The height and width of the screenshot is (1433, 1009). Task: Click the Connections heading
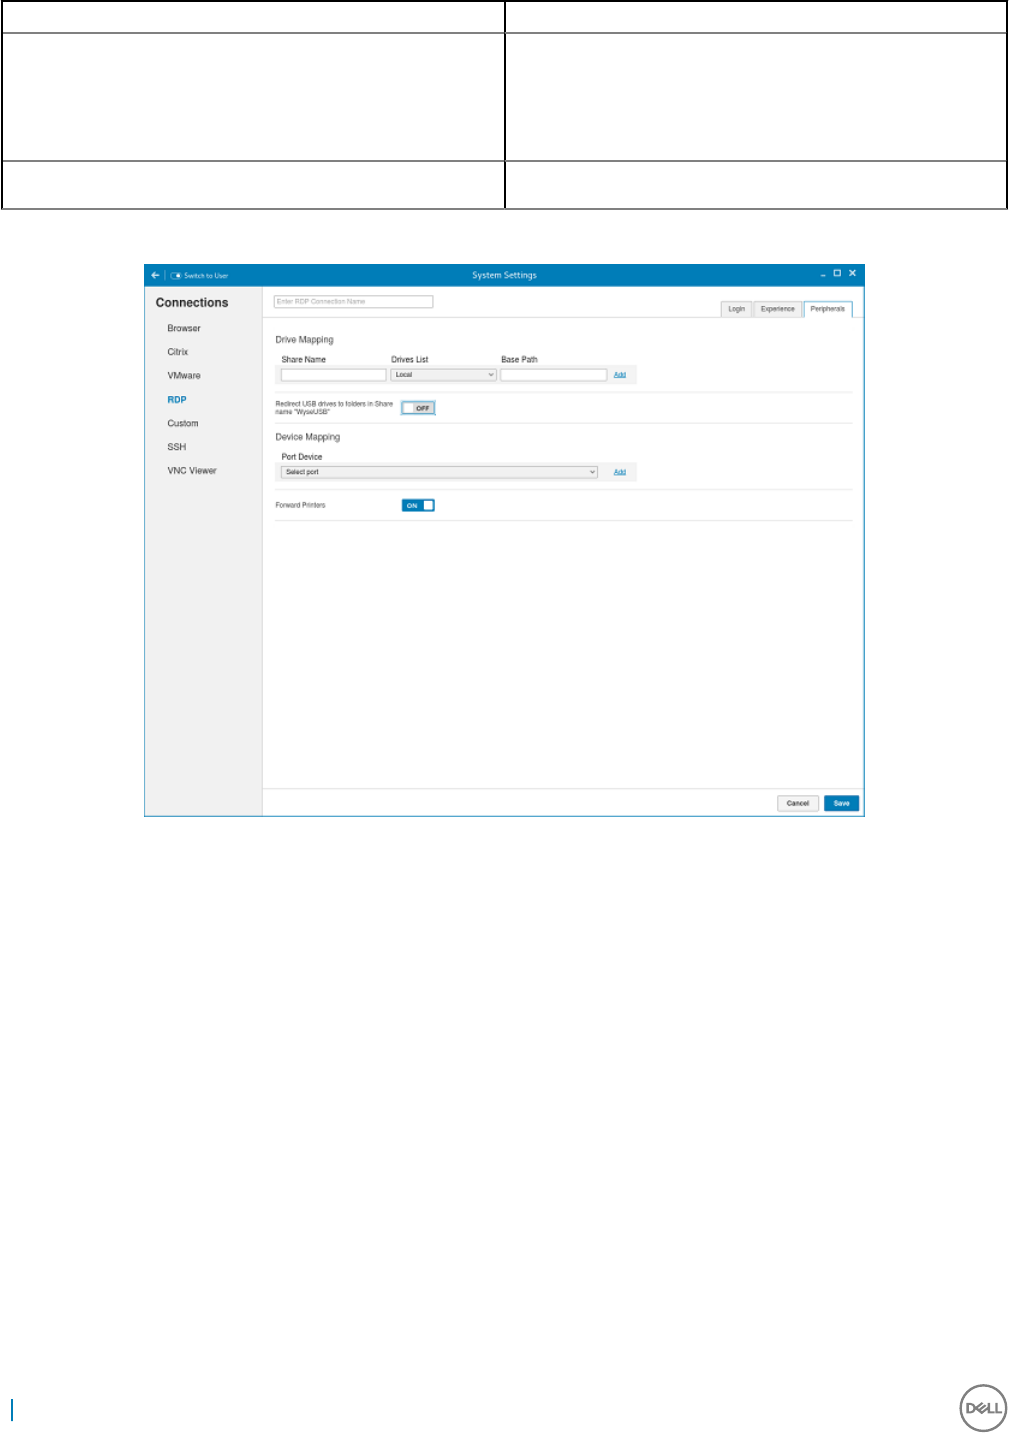(192, 303)
